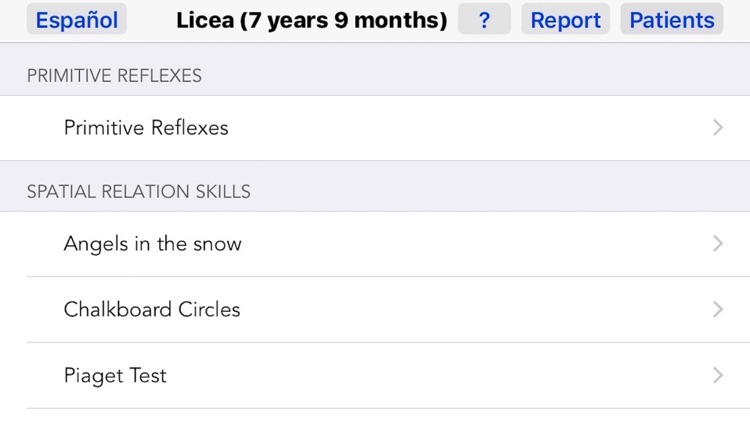Click the word 'snow' in Angels row
The height and width of the screenshot is (422, 750).
217,245
